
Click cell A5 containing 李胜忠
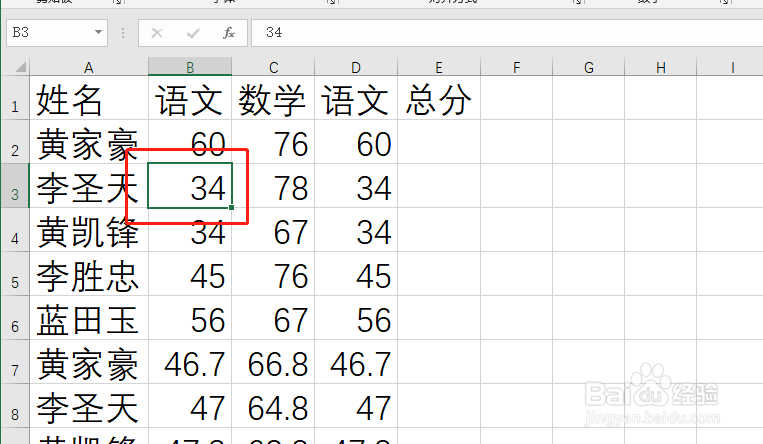[x=89, y=274]
